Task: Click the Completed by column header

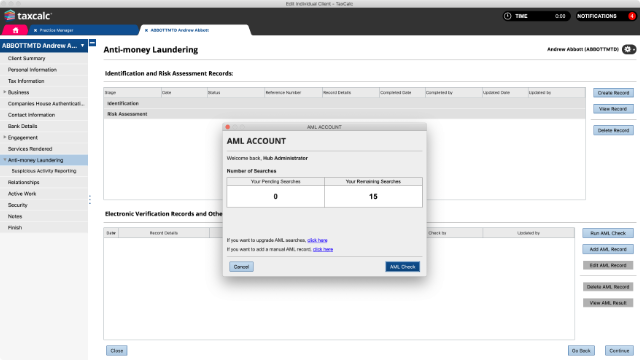Action: pyautogui.click(x=453, y=93)
